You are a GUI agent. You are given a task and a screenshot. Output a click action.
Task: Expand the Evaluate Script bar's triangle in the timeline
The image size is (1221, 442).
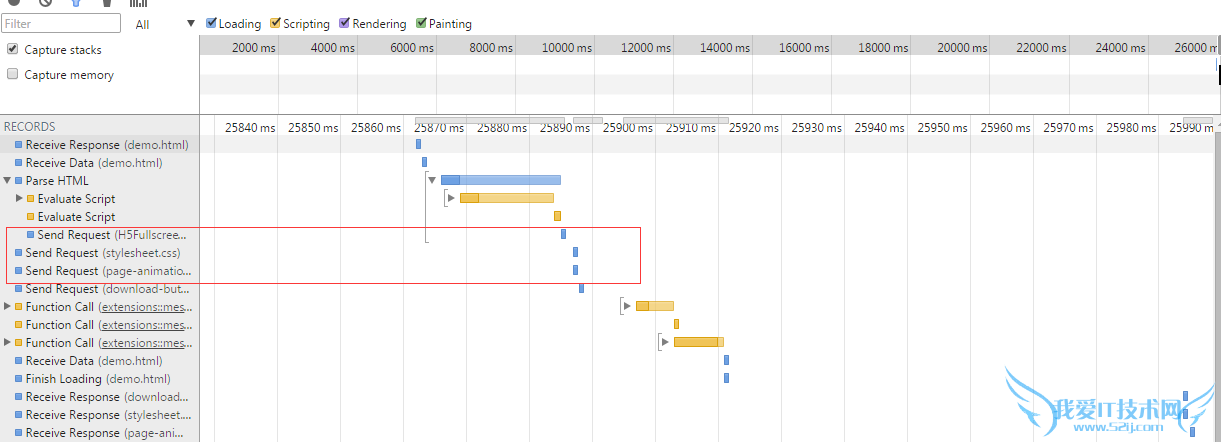click(x=451, y=198)
